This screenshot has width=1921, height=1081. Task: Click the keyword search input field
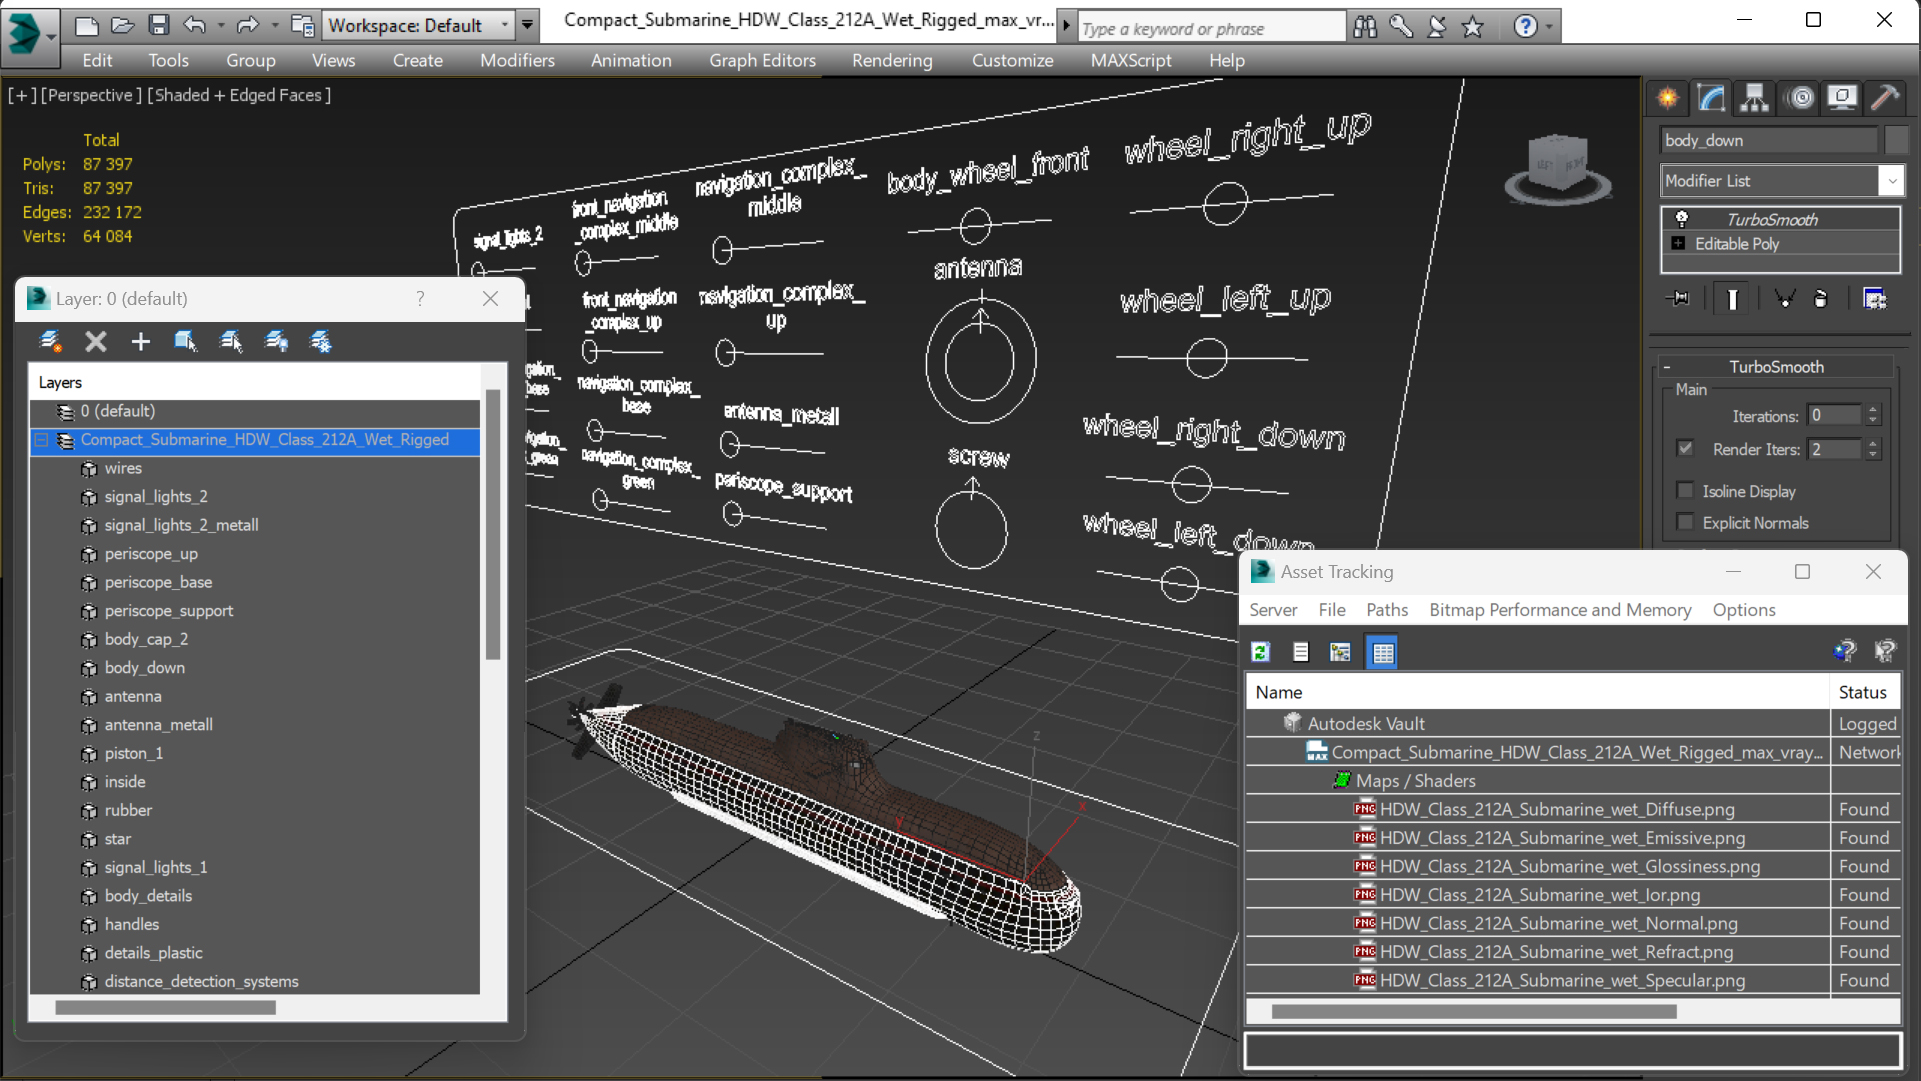click(1210, 28)
